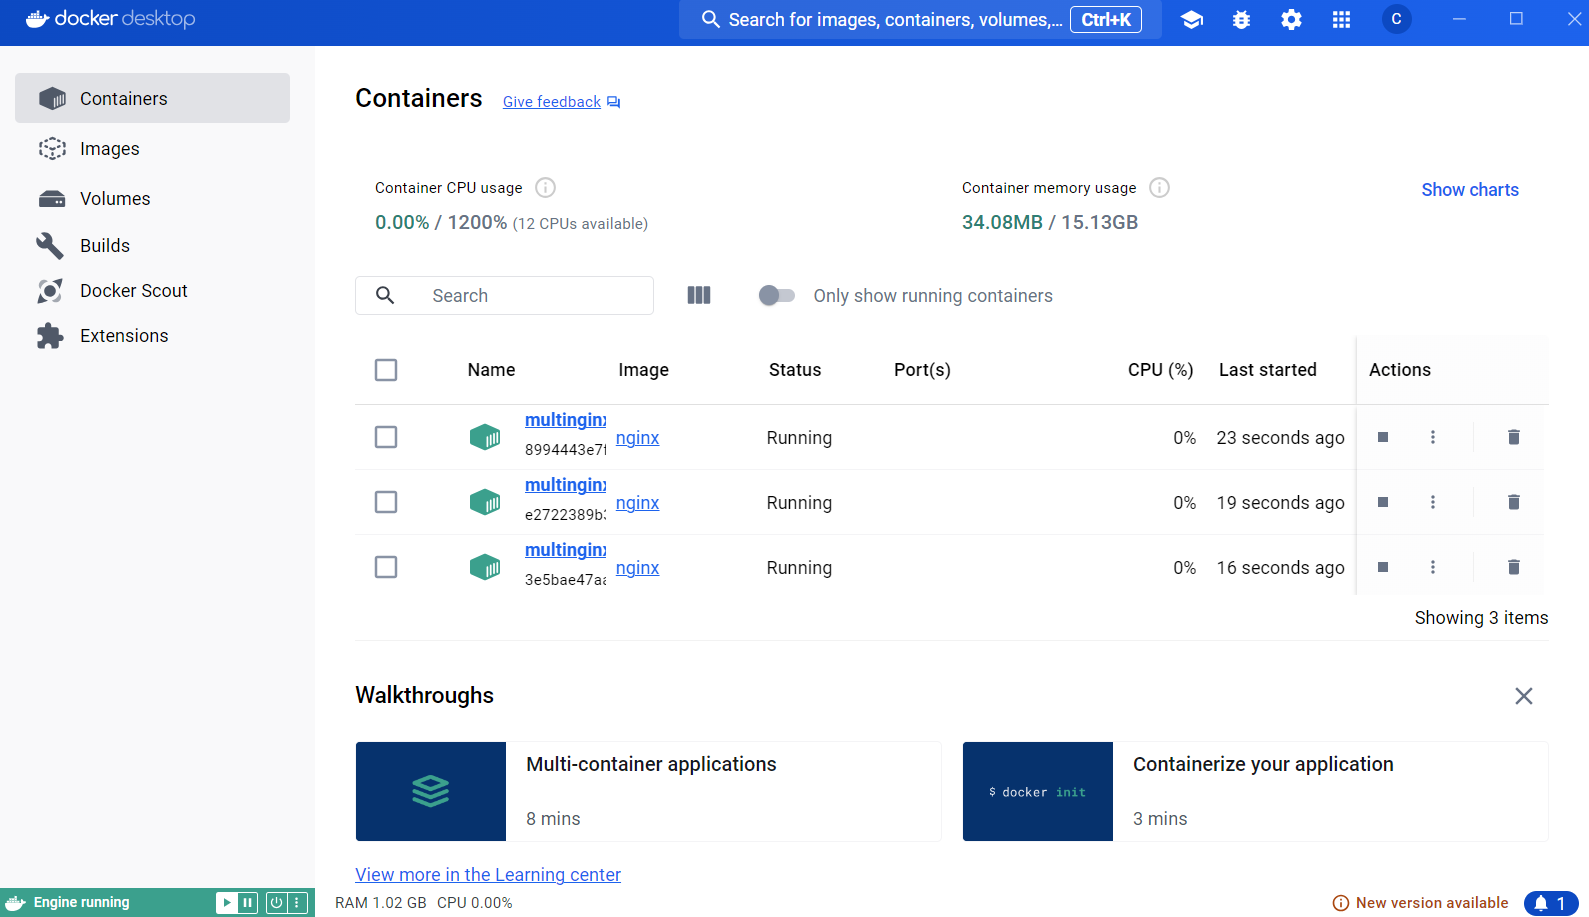Open the multinginx container with ID e2722389b
The width and height of the screenshot is (1589, 917).
tap(565, 485)
